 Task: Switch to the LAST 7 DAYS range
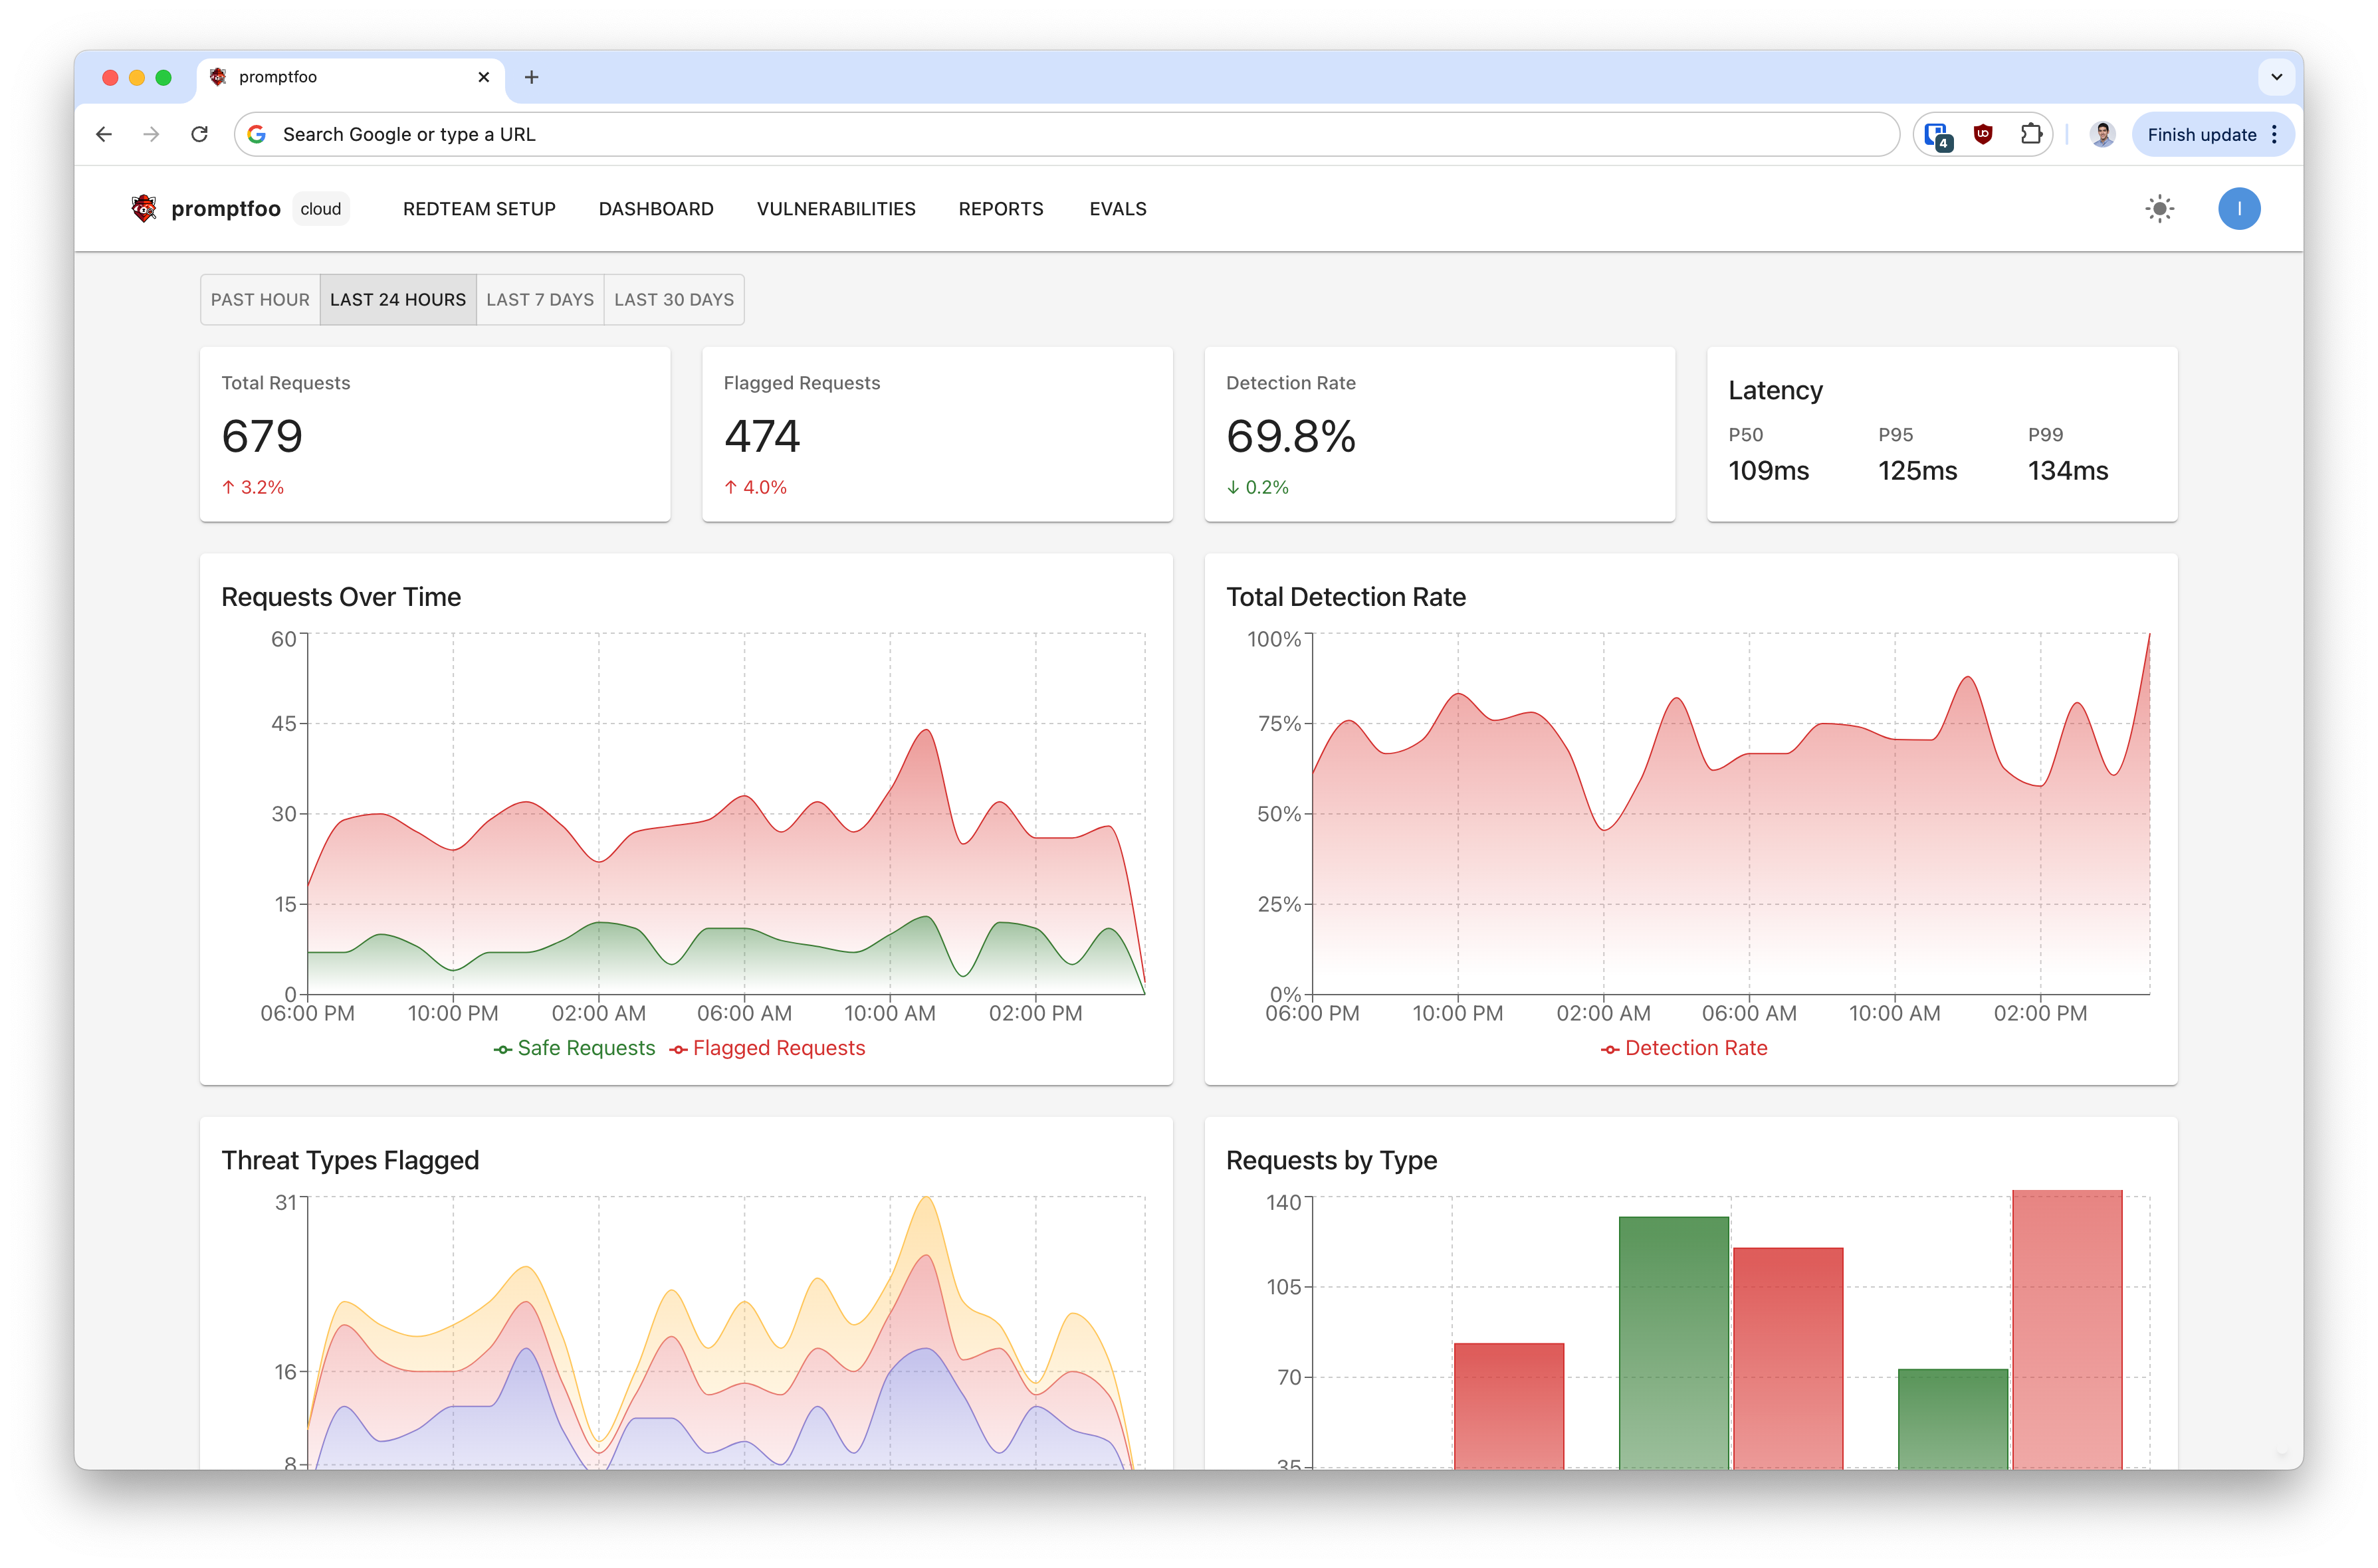tap(540, 300)
